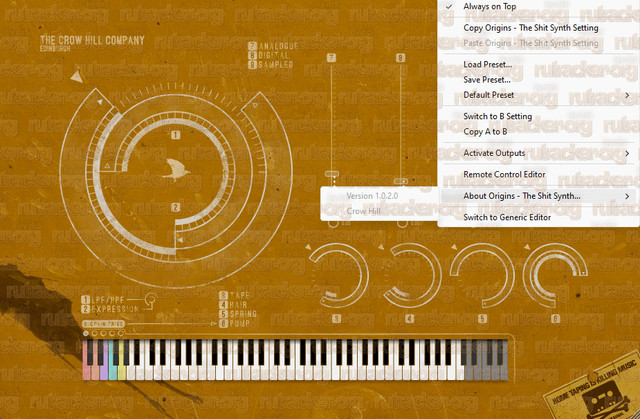
Task: Expand the About Origins - The Shit Synth submenu
Action: [x=538, y=196]
